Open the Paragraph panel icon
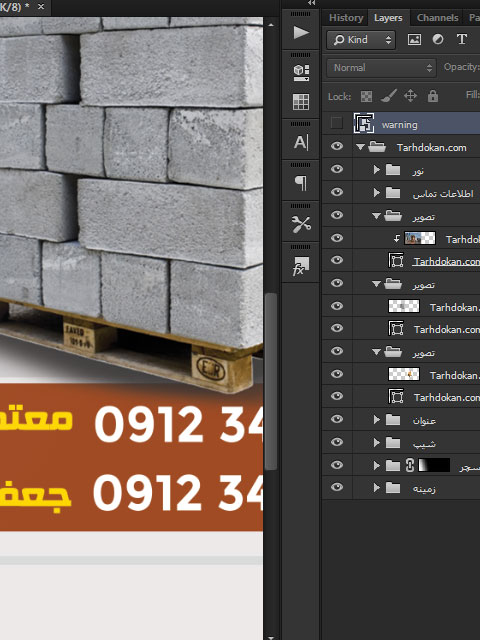The height and width of the screenshot is (640, 480). click(301, 183)
